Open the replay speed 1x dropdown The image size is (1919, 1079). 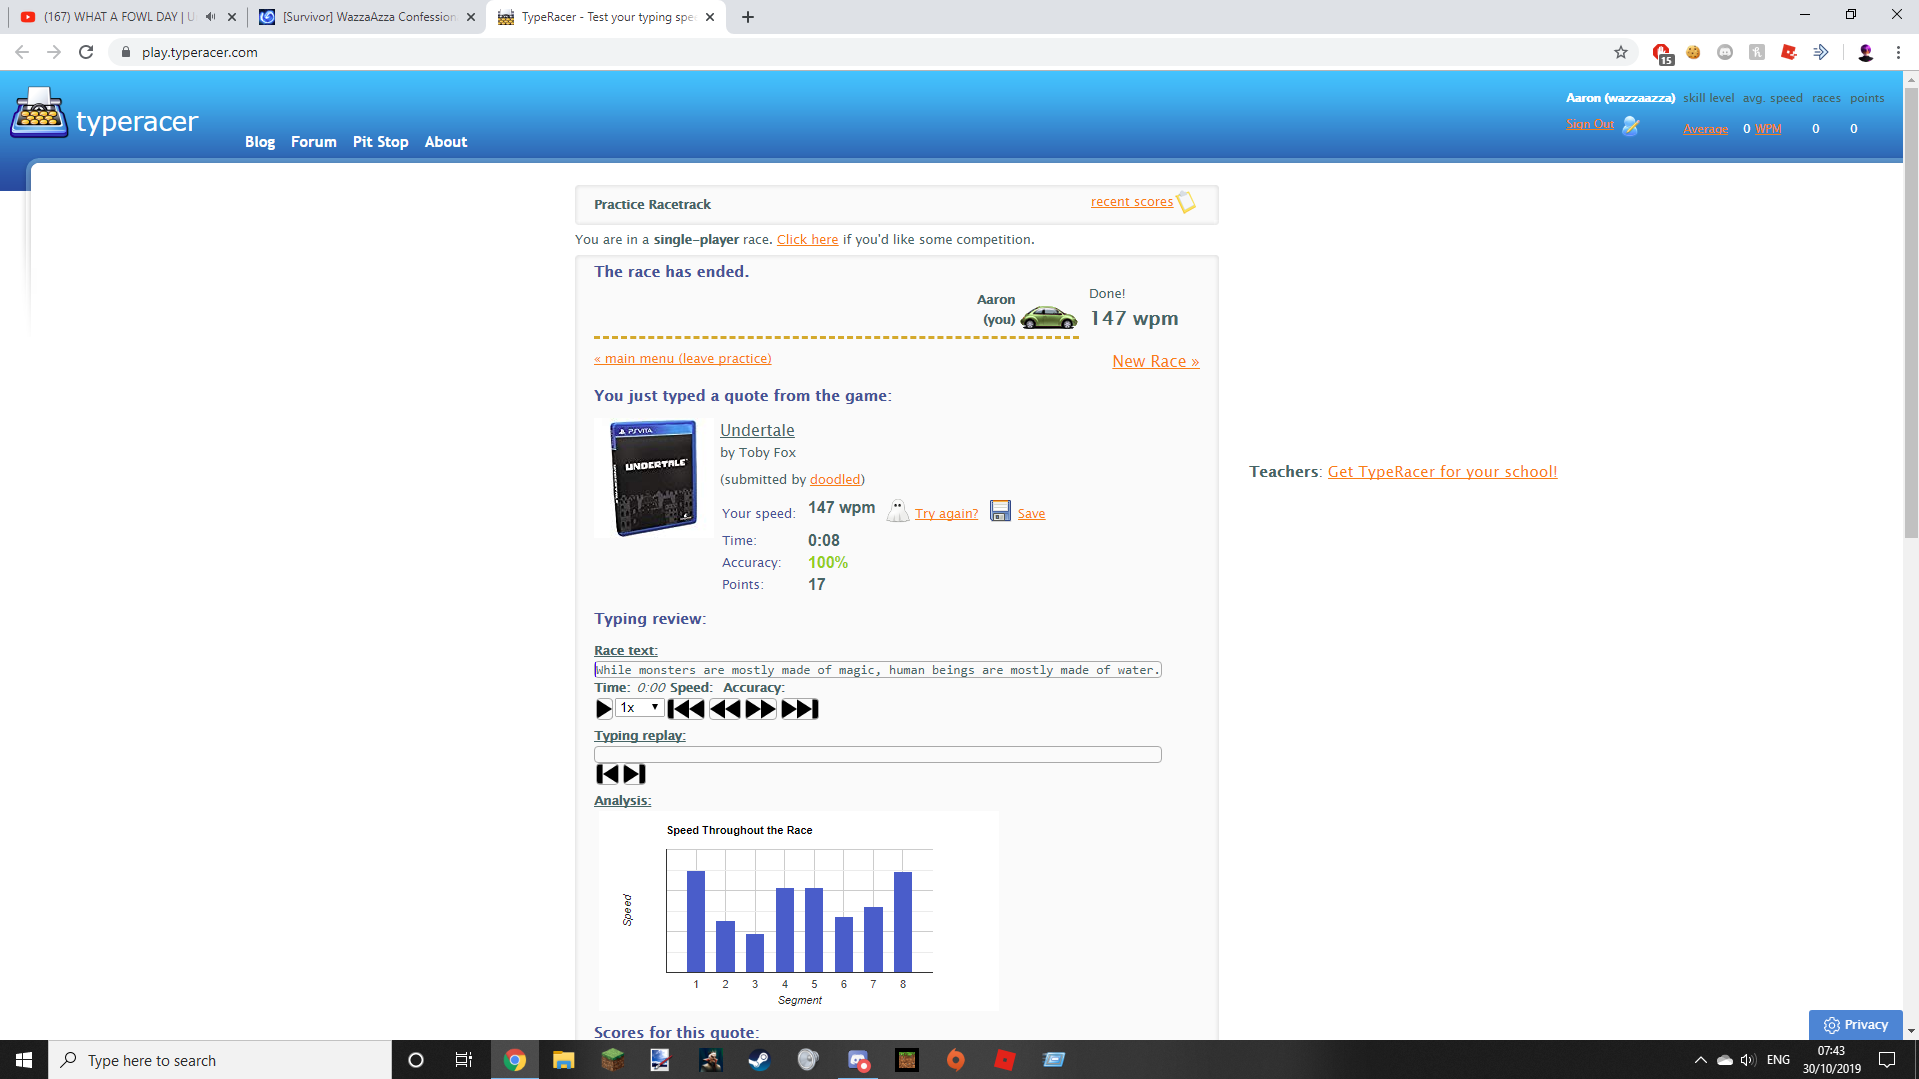pyautogui.click(x=640, y=708)
